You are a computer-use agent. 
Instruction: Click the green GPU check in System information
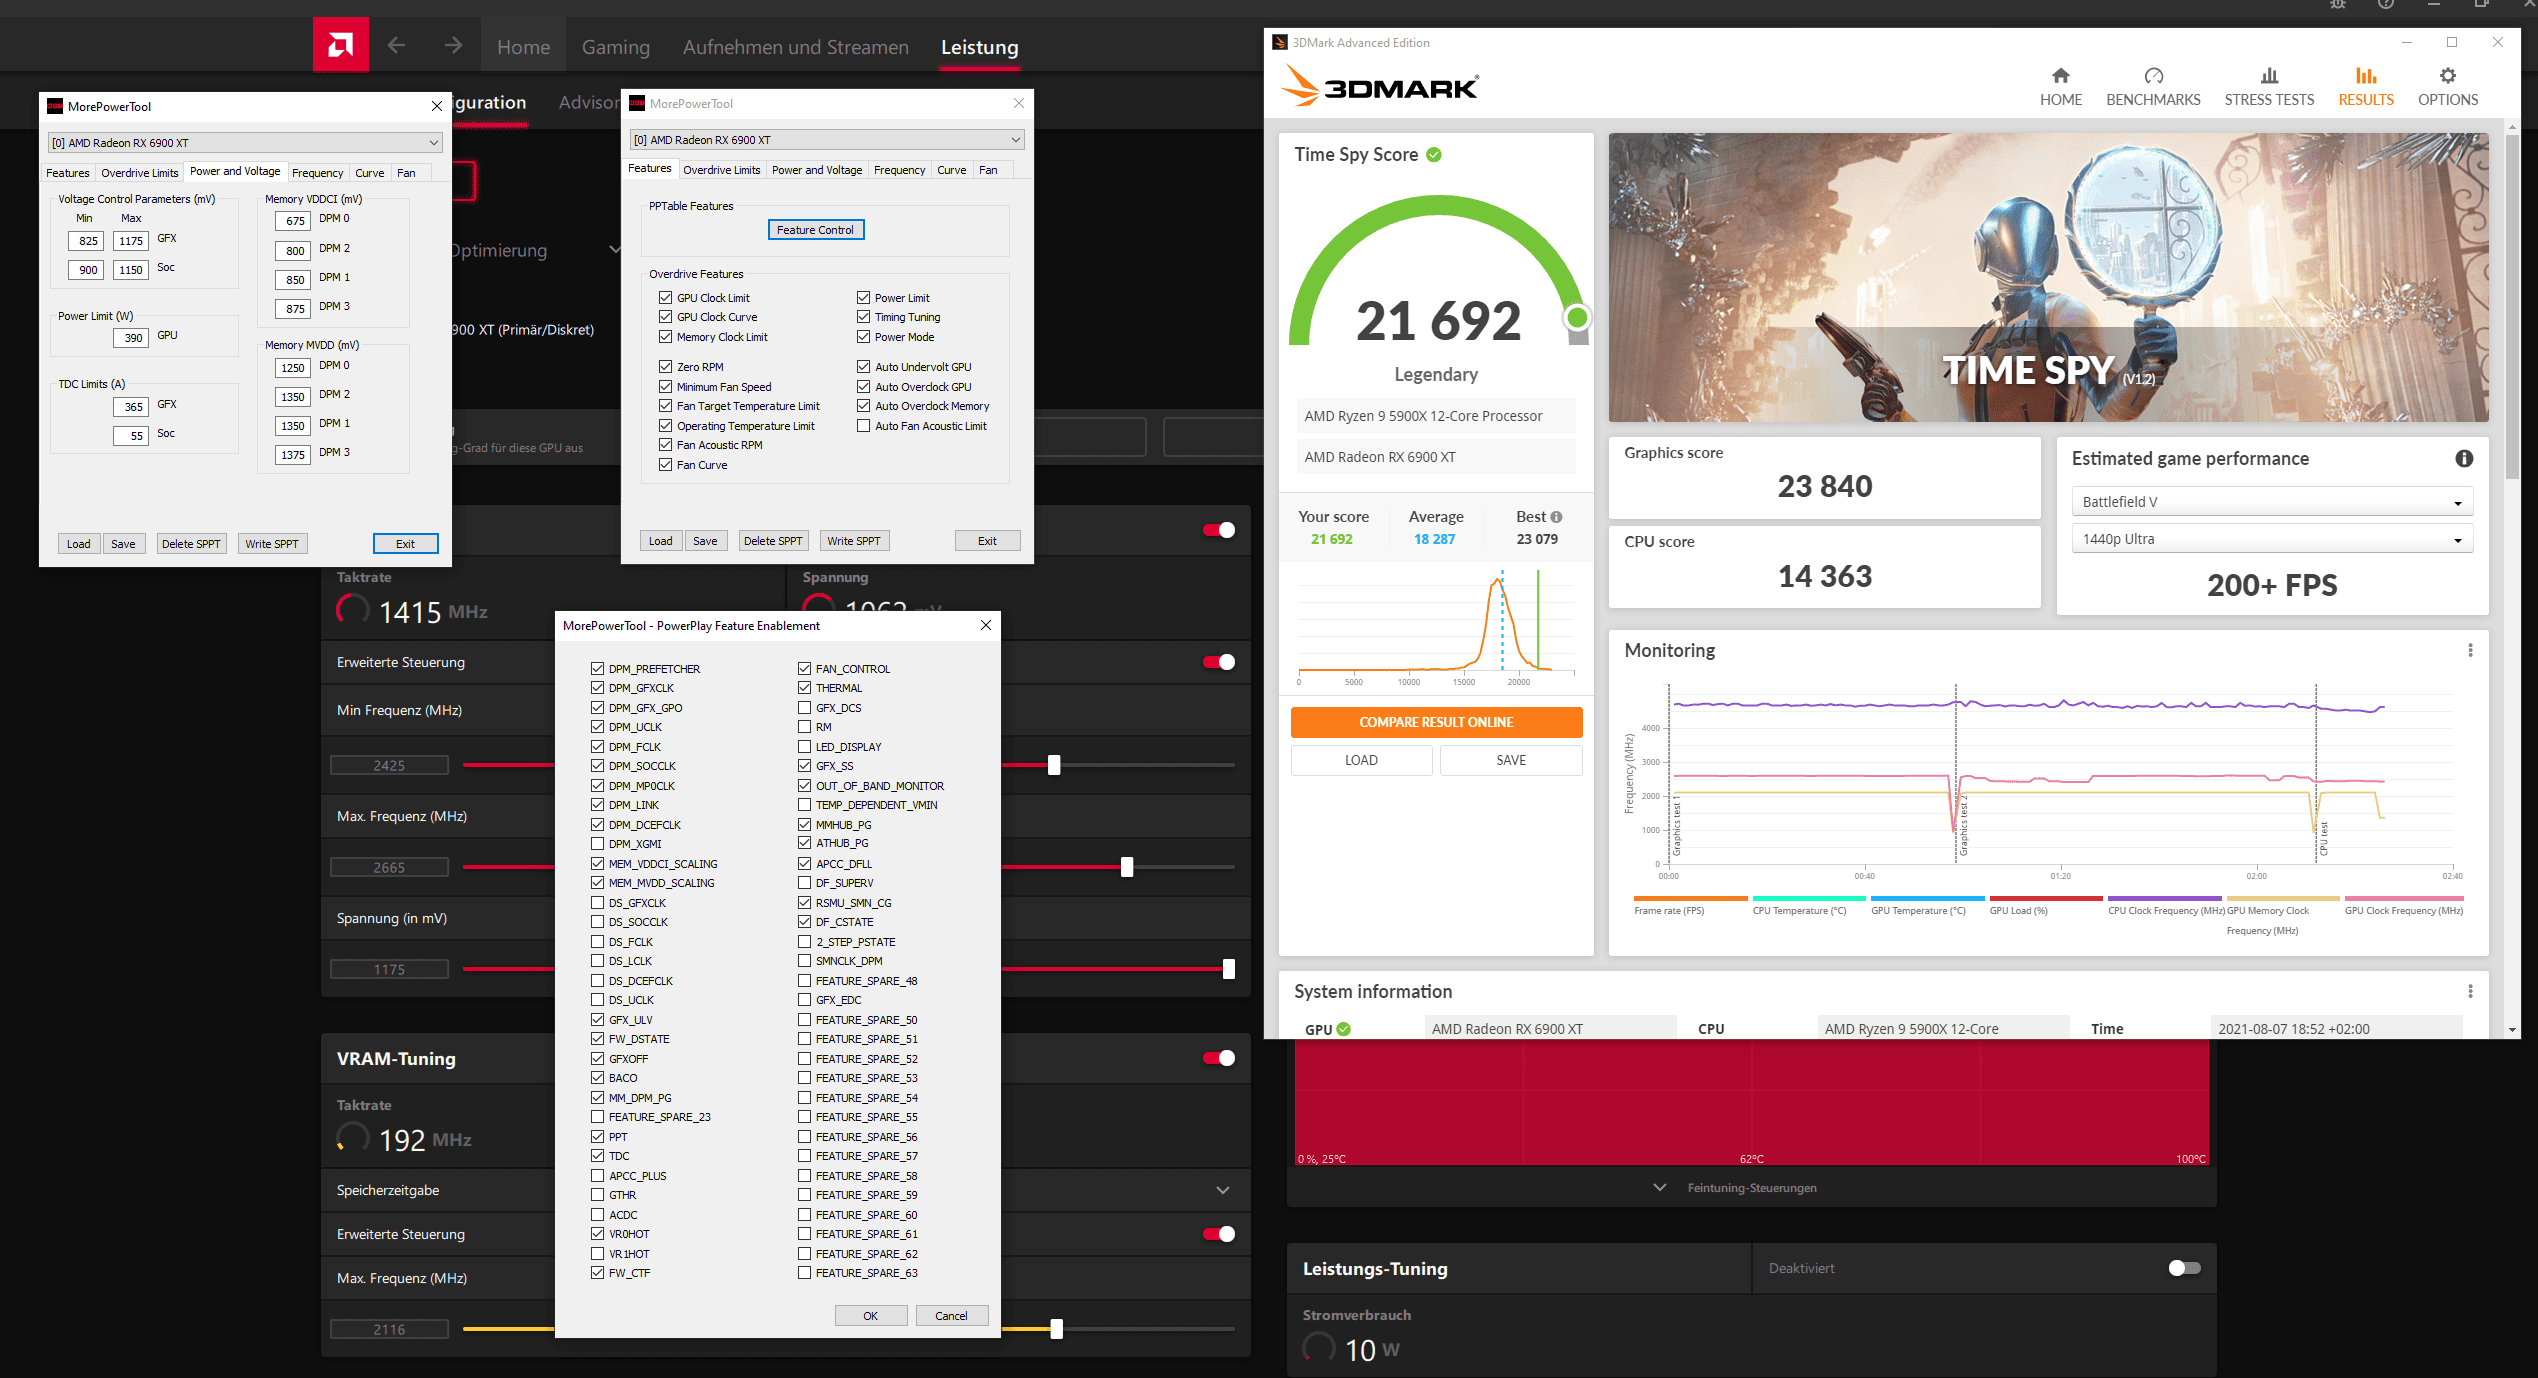tap(1344, 1029)
